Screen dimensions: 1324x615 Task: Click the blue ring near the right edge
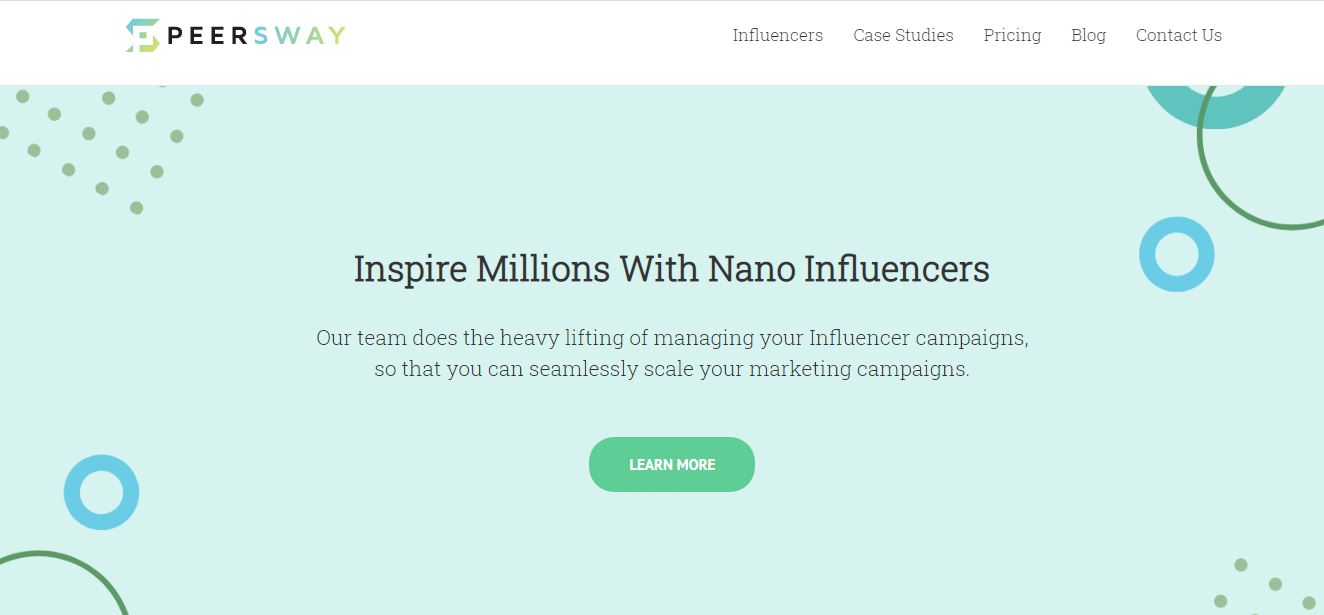click(1177, 254)
